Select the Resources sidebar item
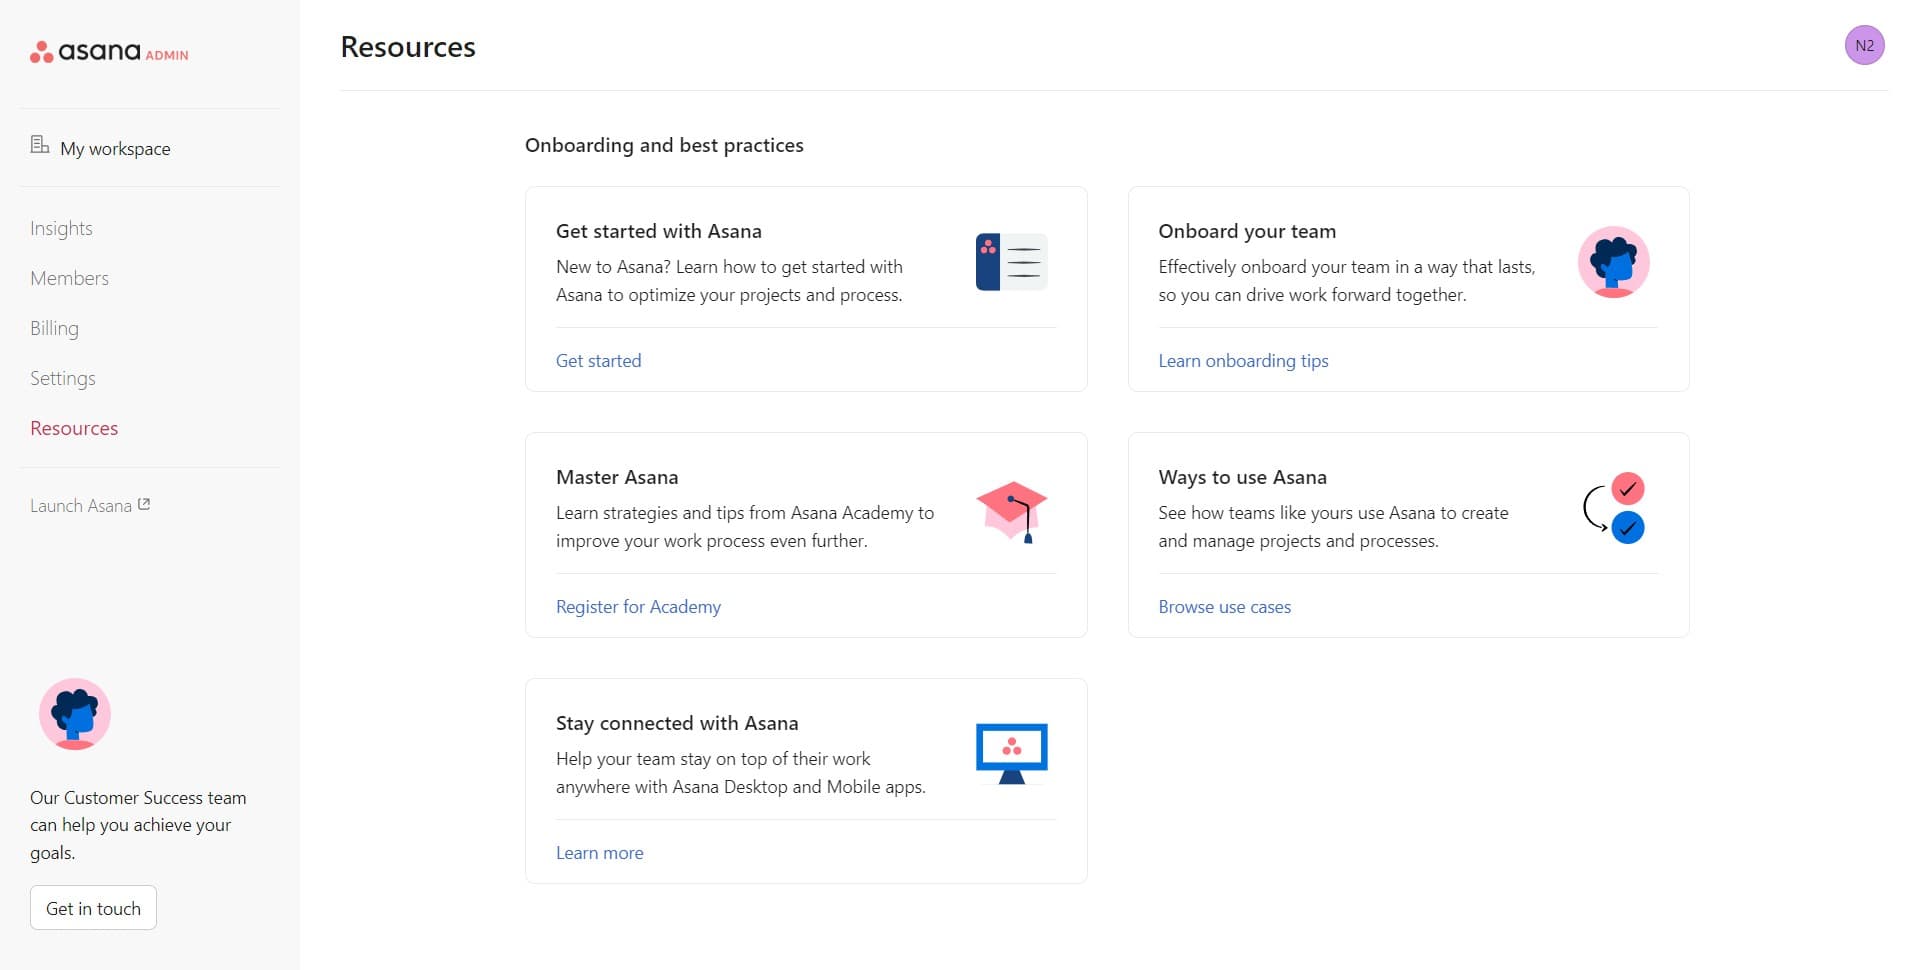This screenshot has height=970, width=1920. pyautogui.click(x=74, y=427)
